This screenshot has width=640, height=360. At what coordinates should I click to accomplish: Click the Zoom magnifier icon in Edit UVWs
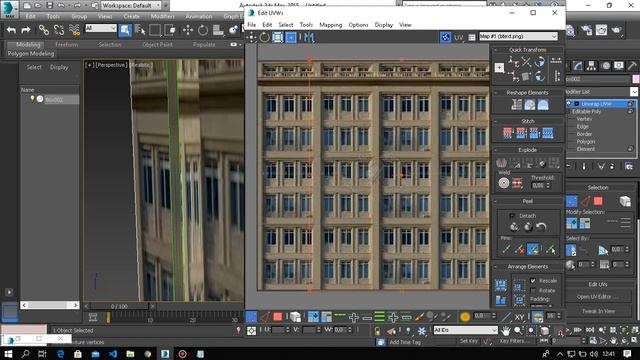pos(518,331)
